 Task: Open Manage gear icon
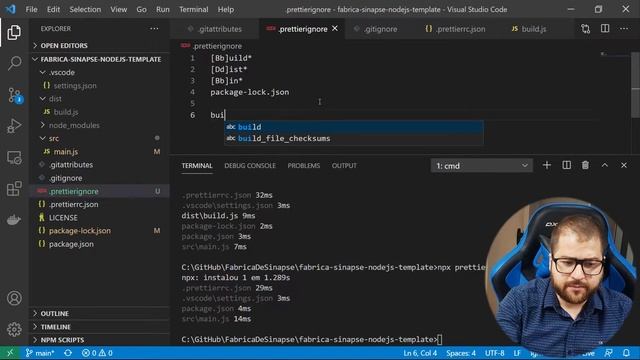pos(14,329)
